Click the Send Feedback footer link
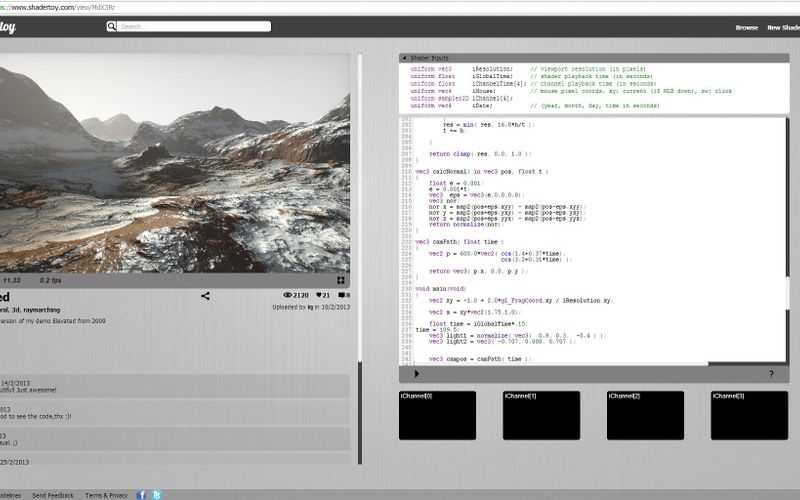This screenshot has width=800, height=500. 53,495
